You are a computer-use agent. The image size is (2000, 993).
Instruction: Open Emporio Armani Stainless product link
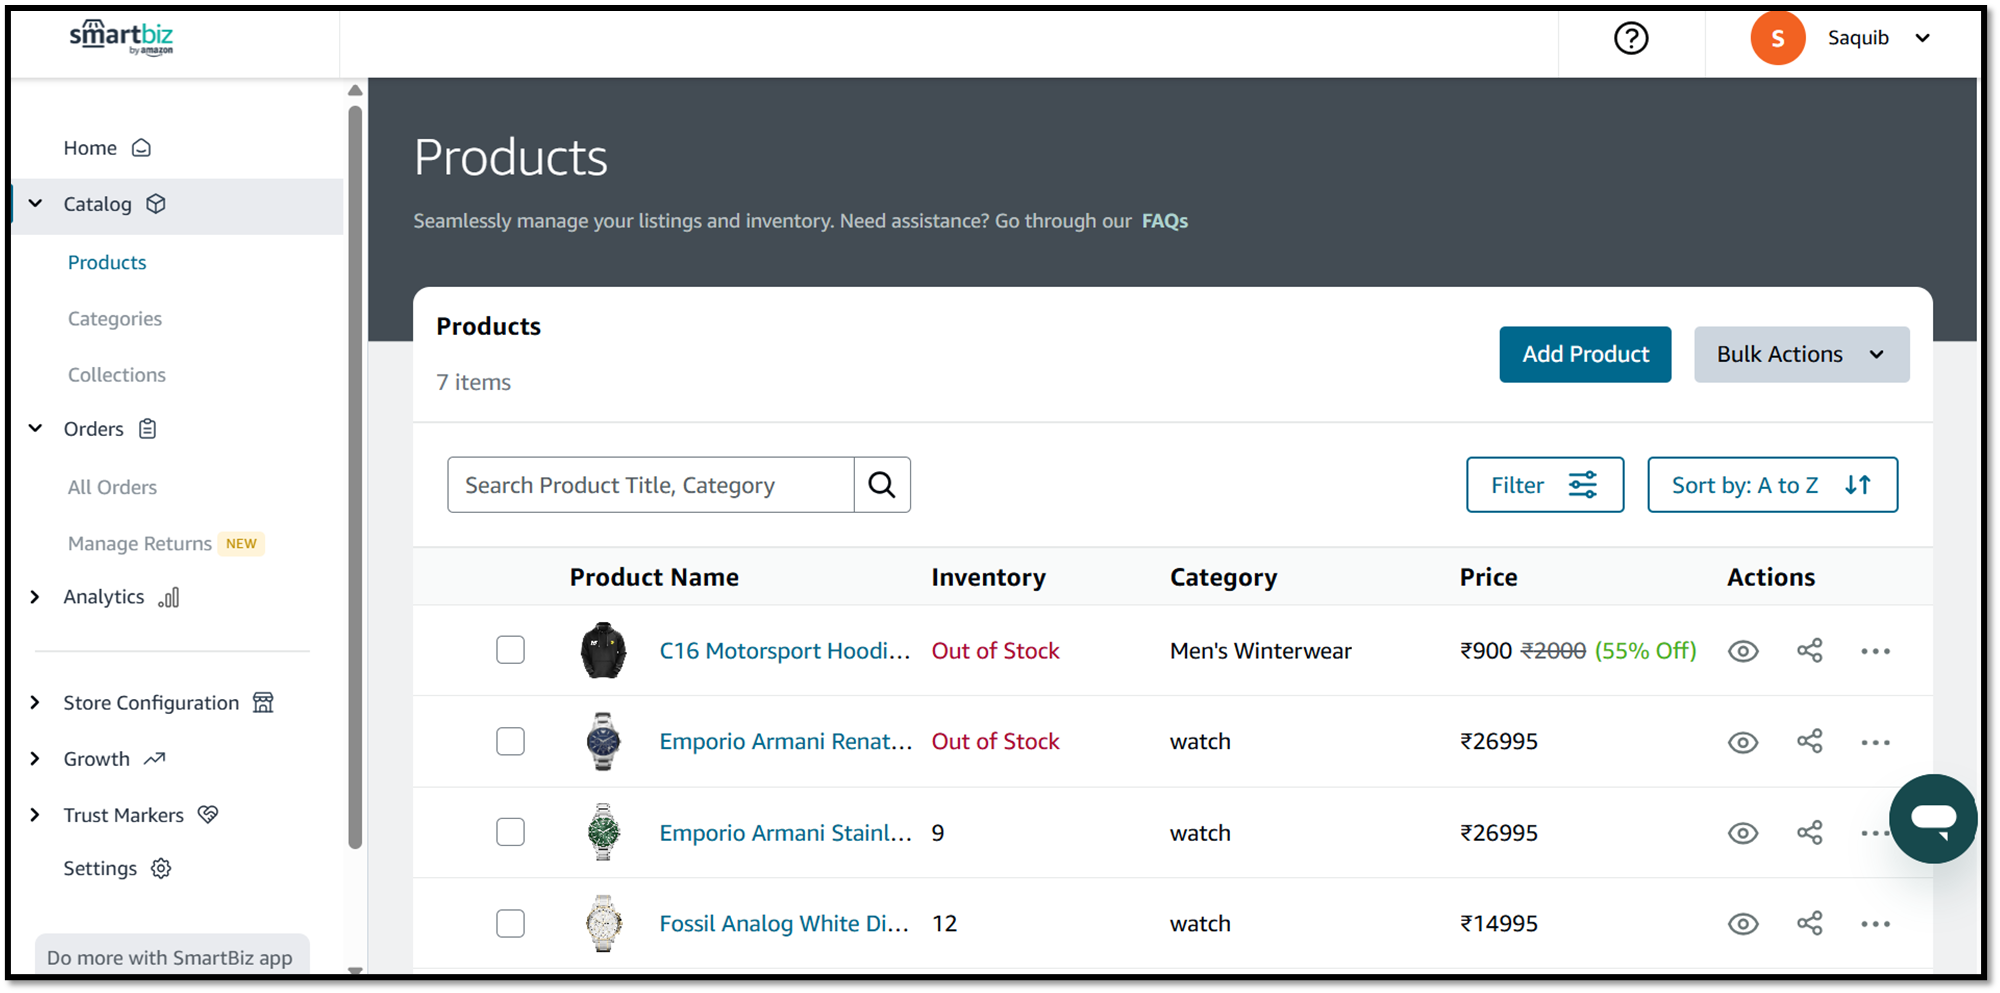(x=786, y=833)
